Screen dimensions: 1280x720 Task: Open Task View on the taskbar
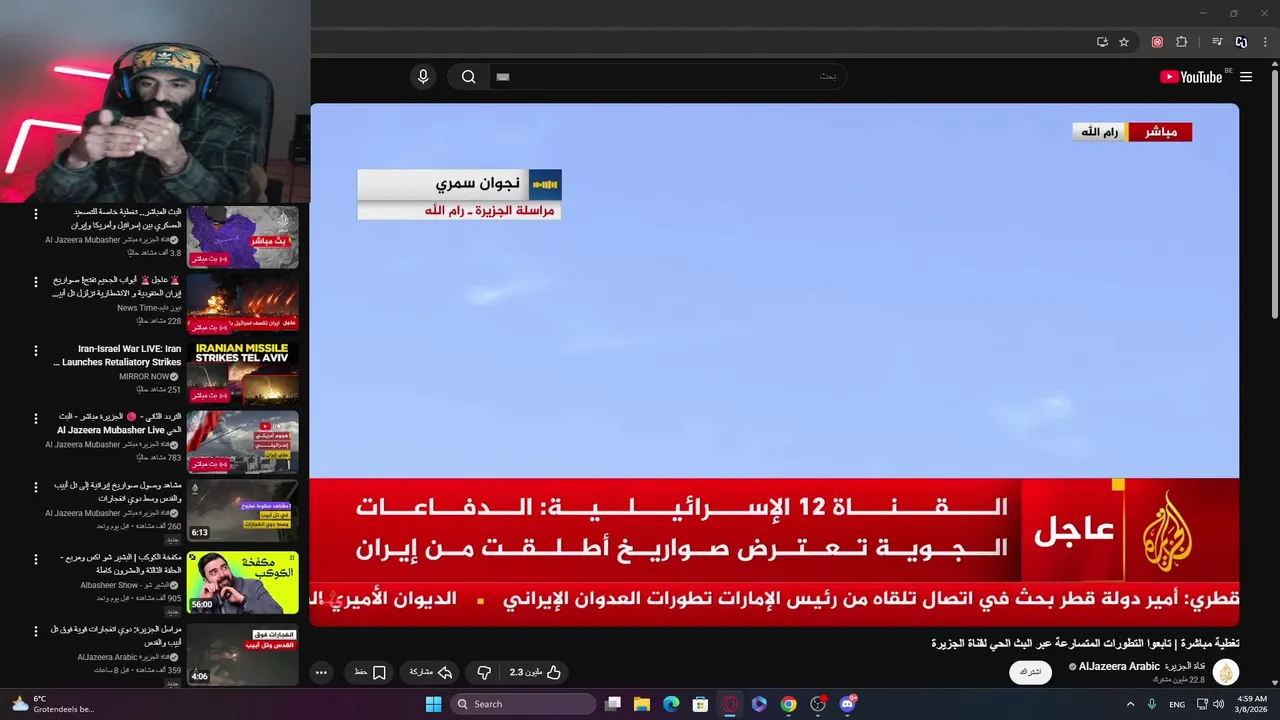[614, 704]
